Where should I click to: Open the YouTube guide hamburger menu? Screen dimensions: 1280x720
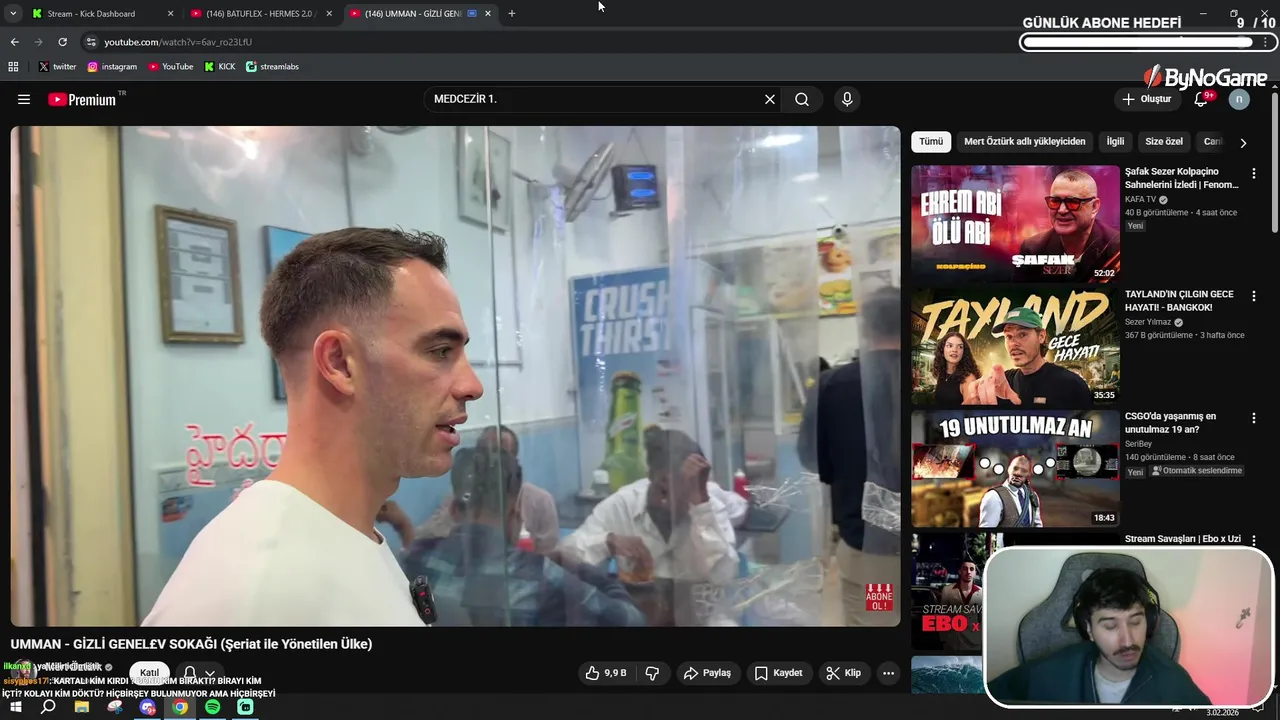[x=24, y=99]
